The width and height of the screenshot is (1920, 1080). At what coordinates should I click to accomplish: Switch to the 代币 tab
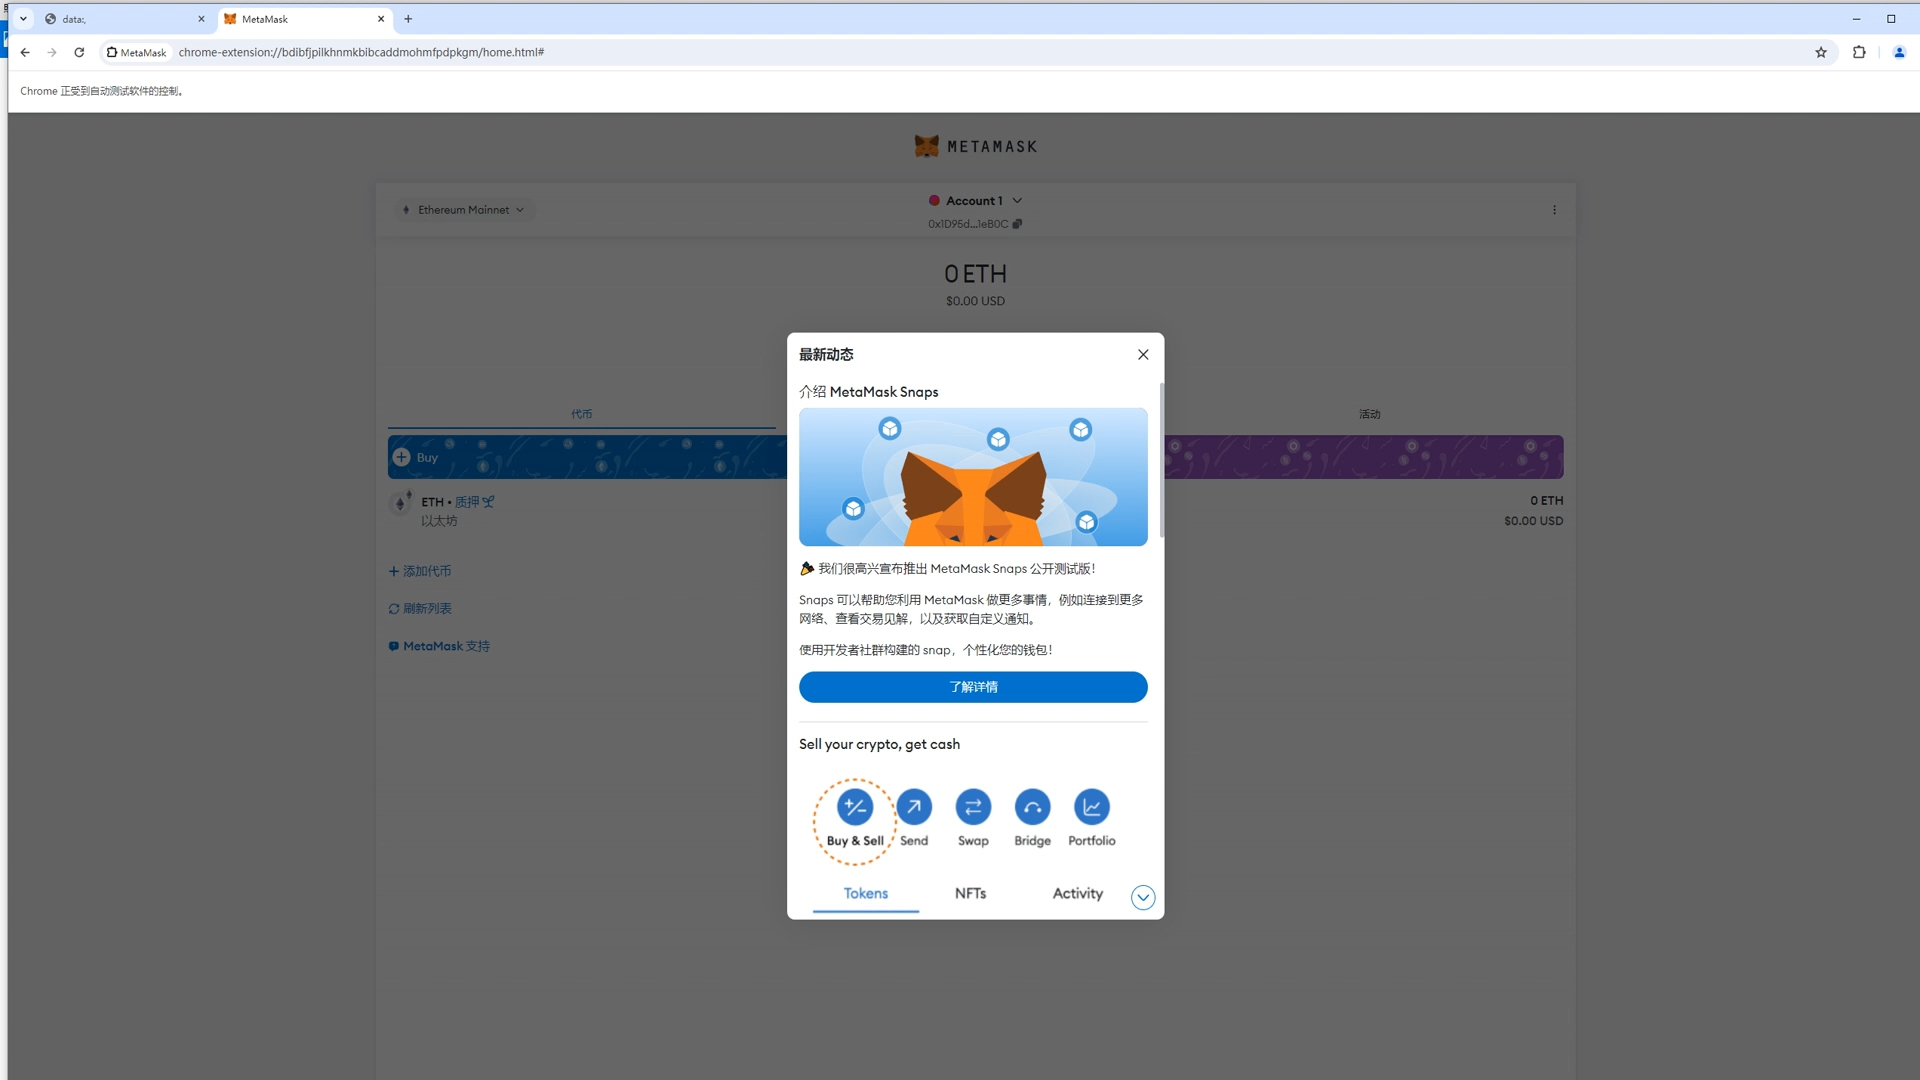(582, 414)
